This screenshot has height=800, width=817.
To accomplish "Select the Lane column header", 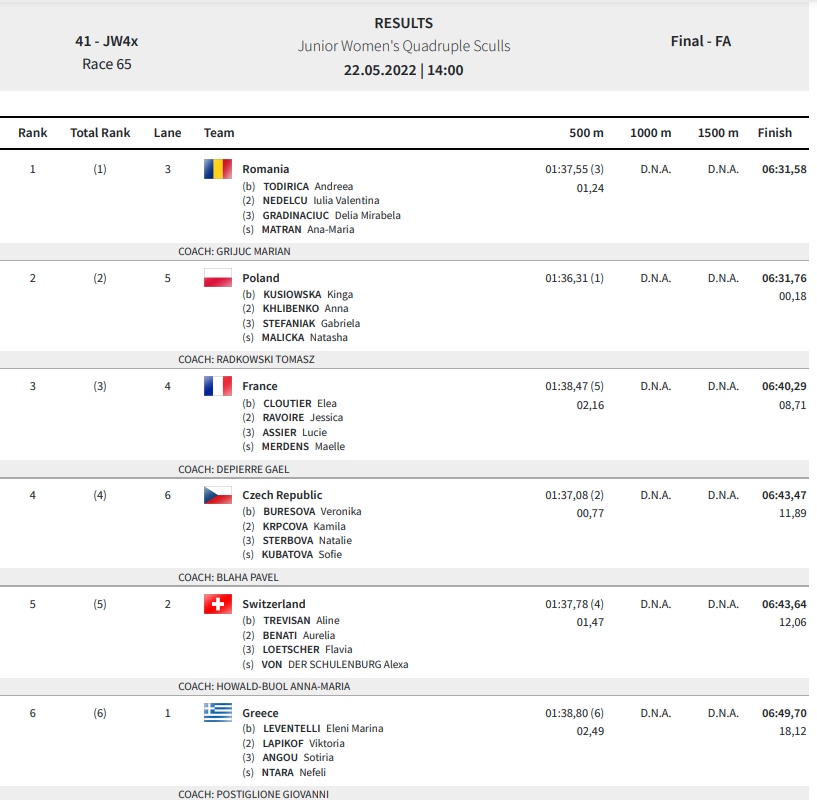I will click(167, 133).
